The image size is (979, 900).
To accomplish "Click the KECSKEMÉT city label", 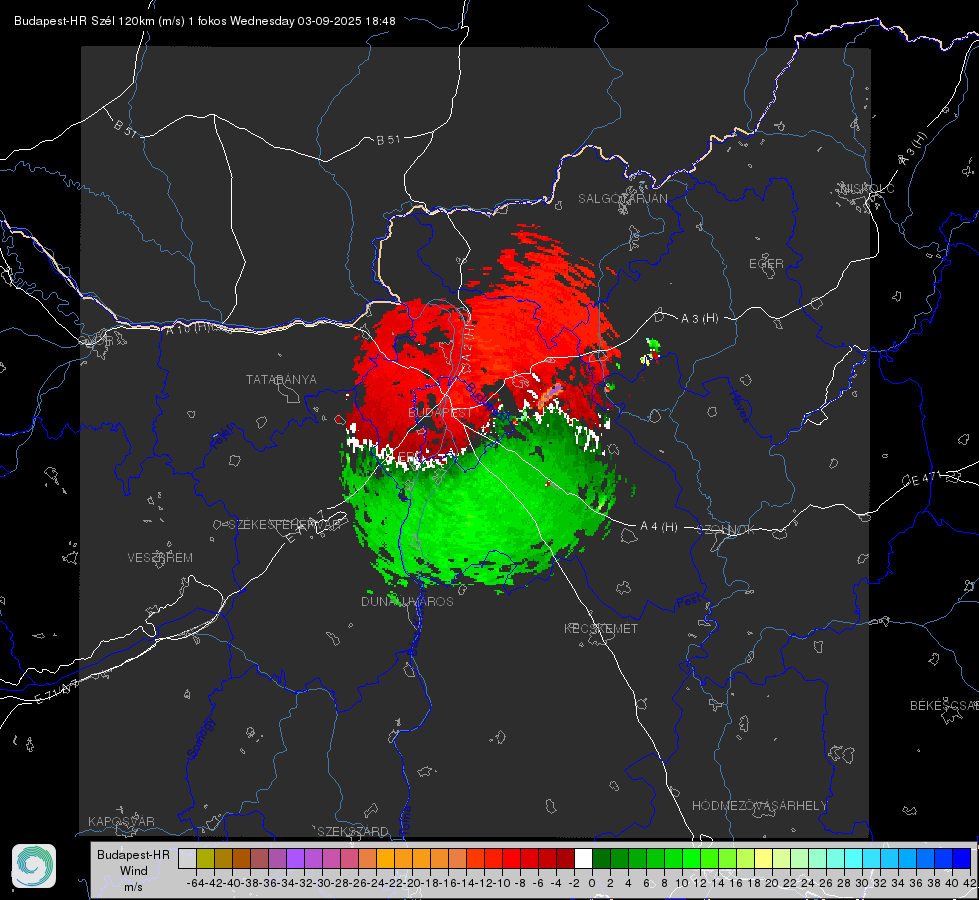I will tap(601, 628).
